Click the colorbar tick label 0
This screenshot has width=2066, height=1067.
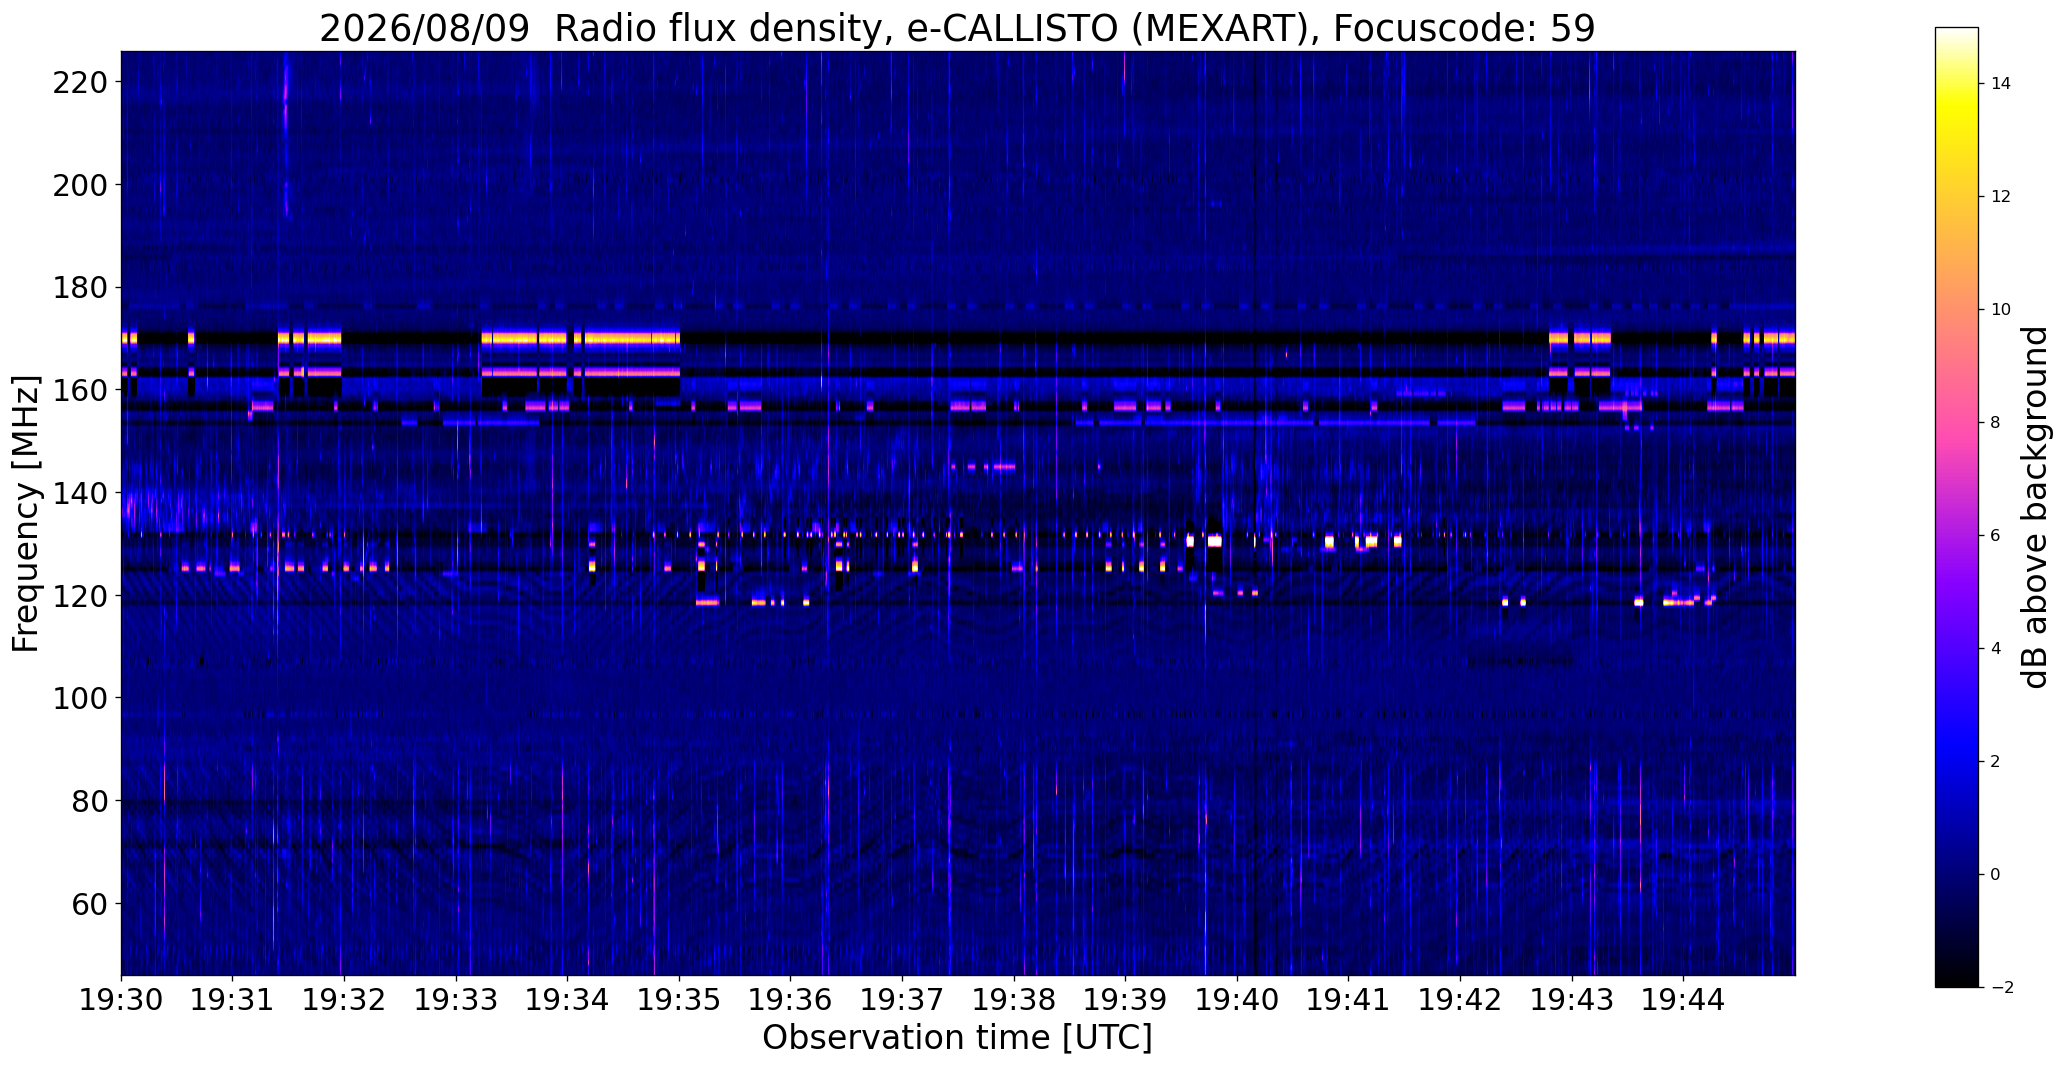pyautogui.click(x=1995, y=875)
